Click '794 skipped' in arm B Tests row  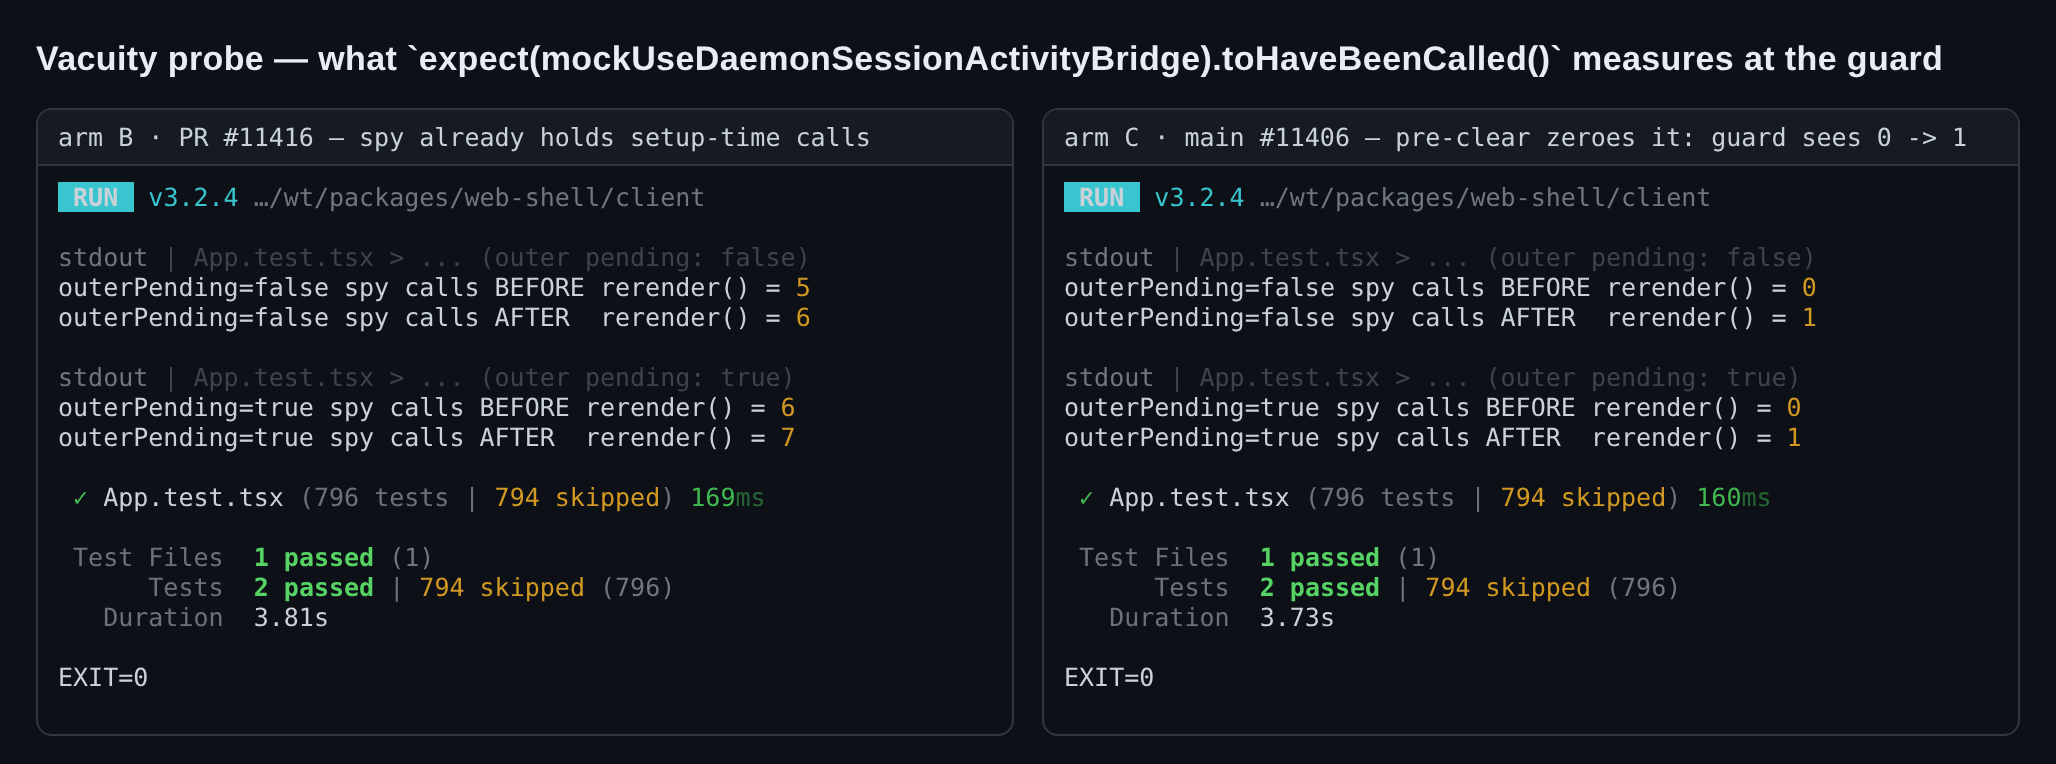(502, 588)
